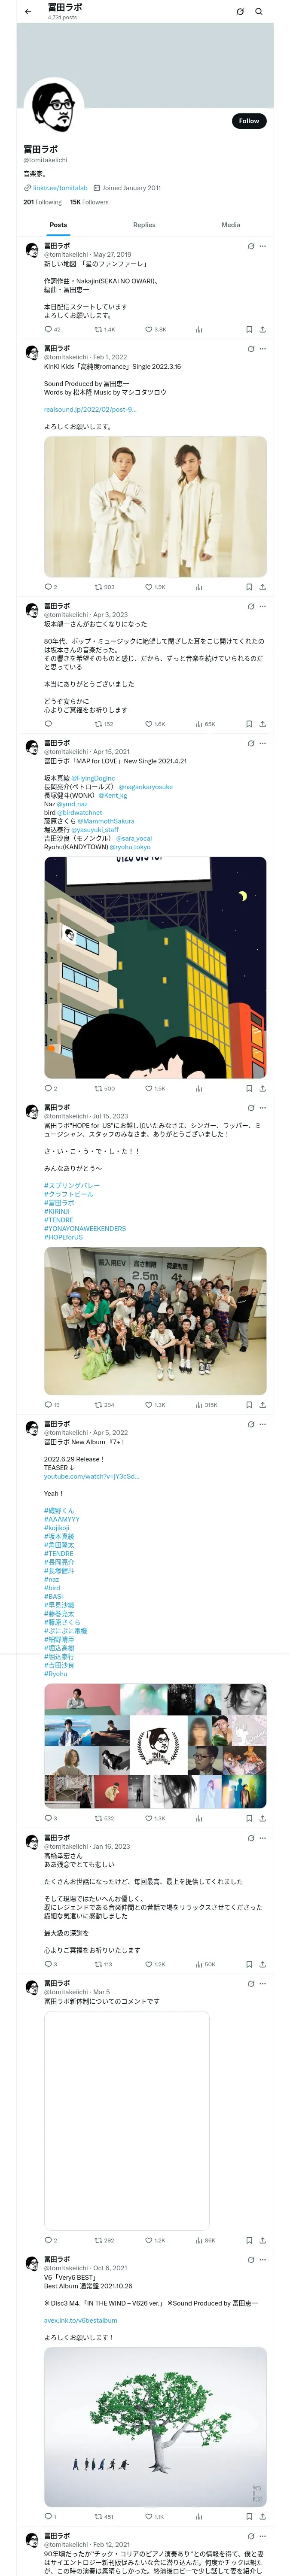Viewport: 290px width, 2576px height.
Task: View analytics on the Apr 3, 2023 post
Action: 204,724
